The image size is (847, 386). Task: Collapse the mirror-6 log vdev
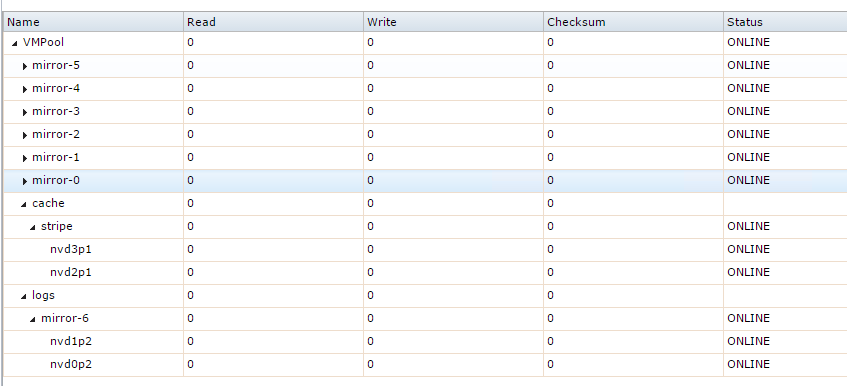(x=32, y=319)
